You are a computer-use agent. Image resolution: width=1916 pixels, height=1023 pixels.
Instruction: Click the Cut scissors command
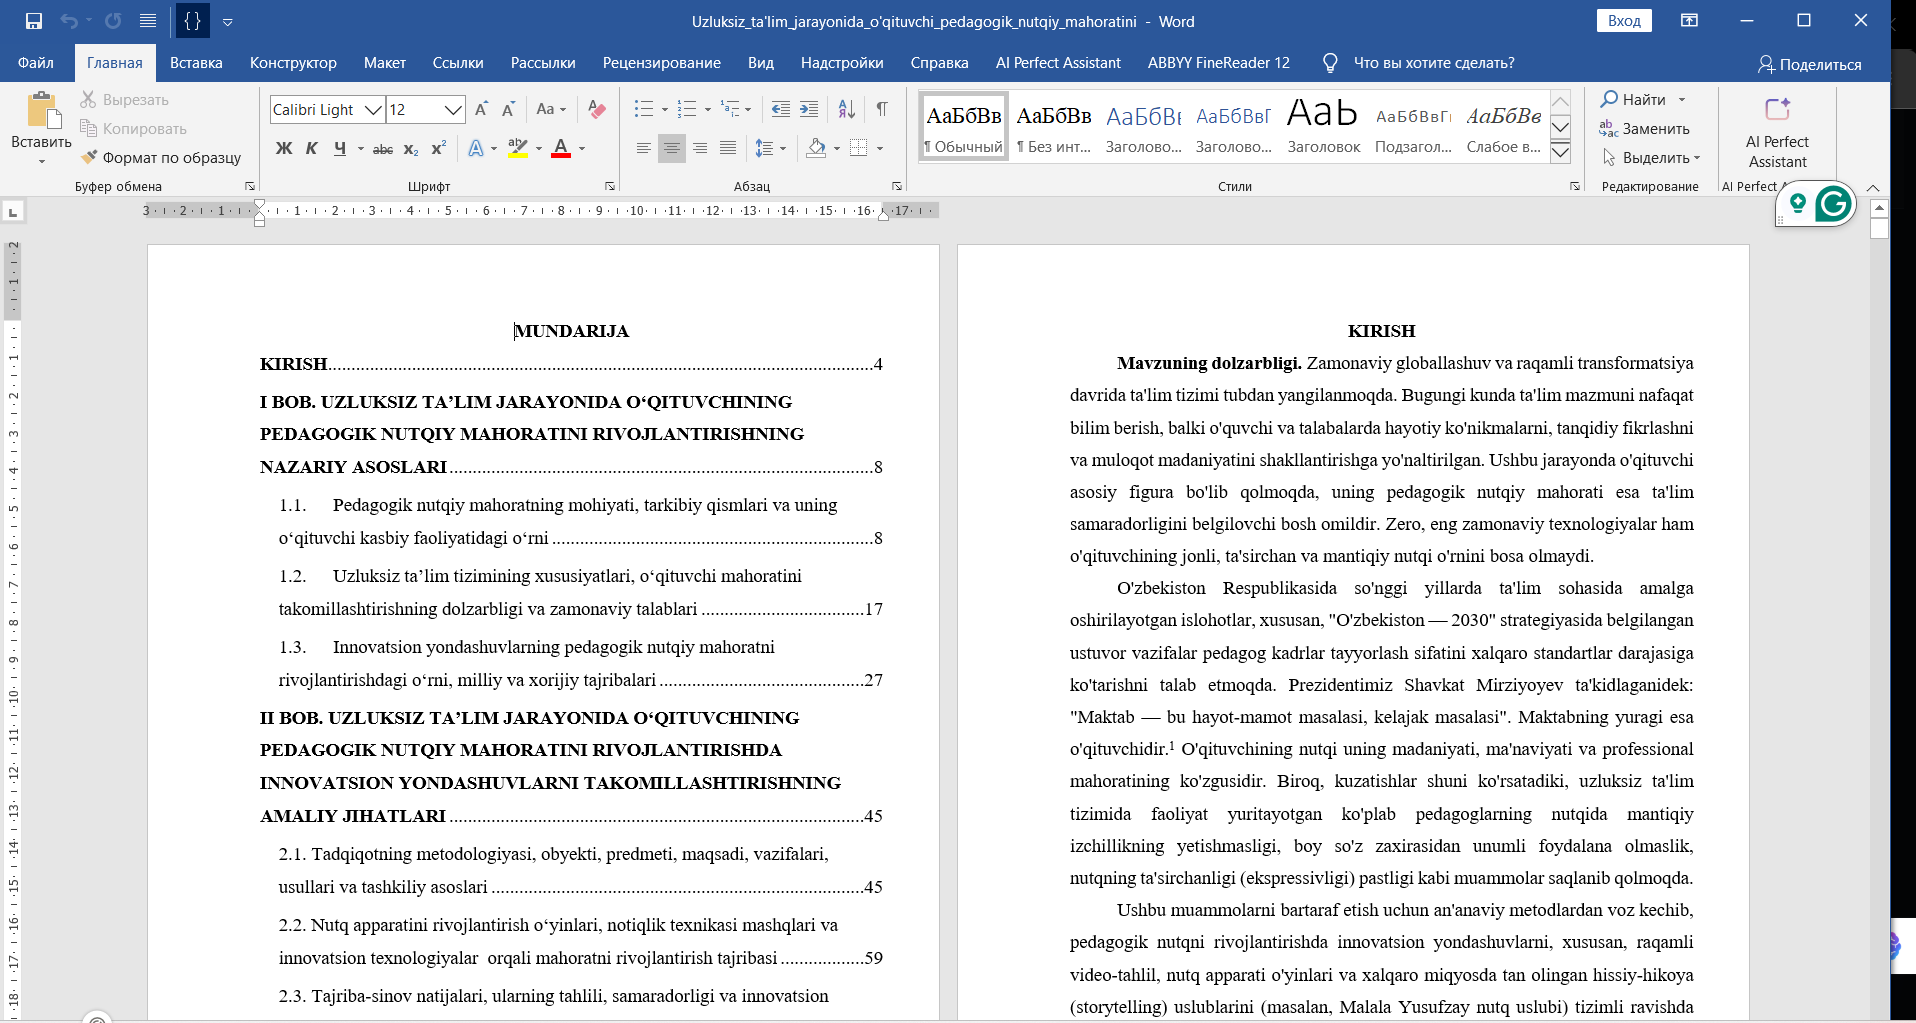click(x=125, y=99)
